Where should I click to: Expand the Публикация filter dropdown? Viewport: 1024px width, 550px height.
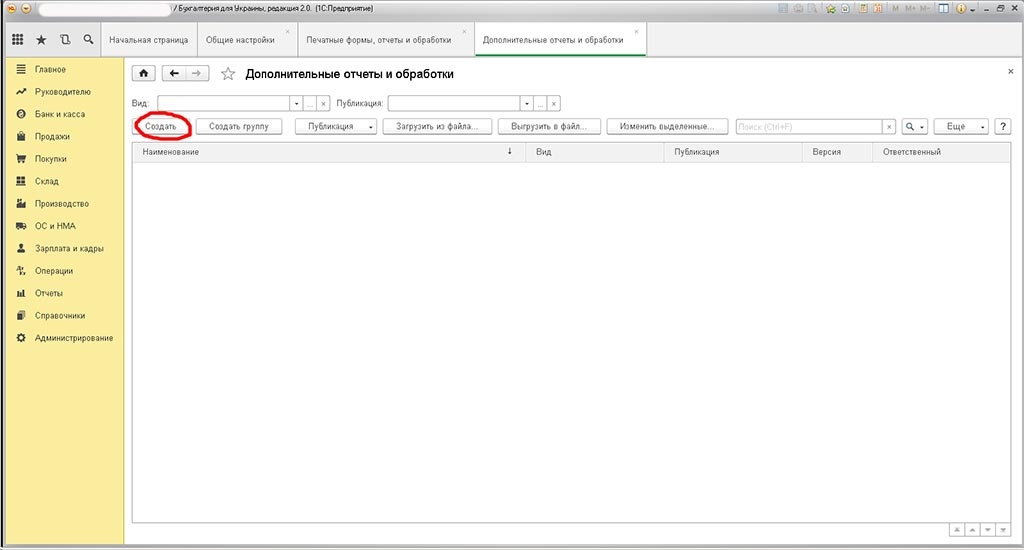point(526,103)
